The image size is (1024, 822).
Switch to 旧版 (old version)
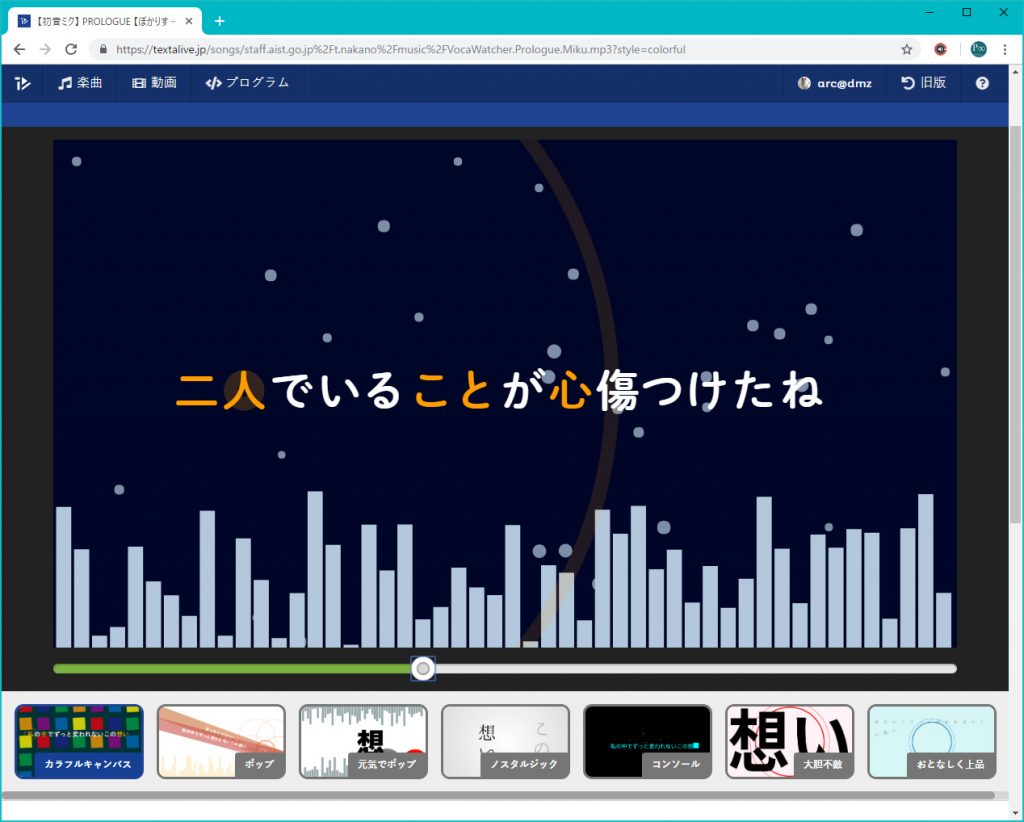(923, 83)
